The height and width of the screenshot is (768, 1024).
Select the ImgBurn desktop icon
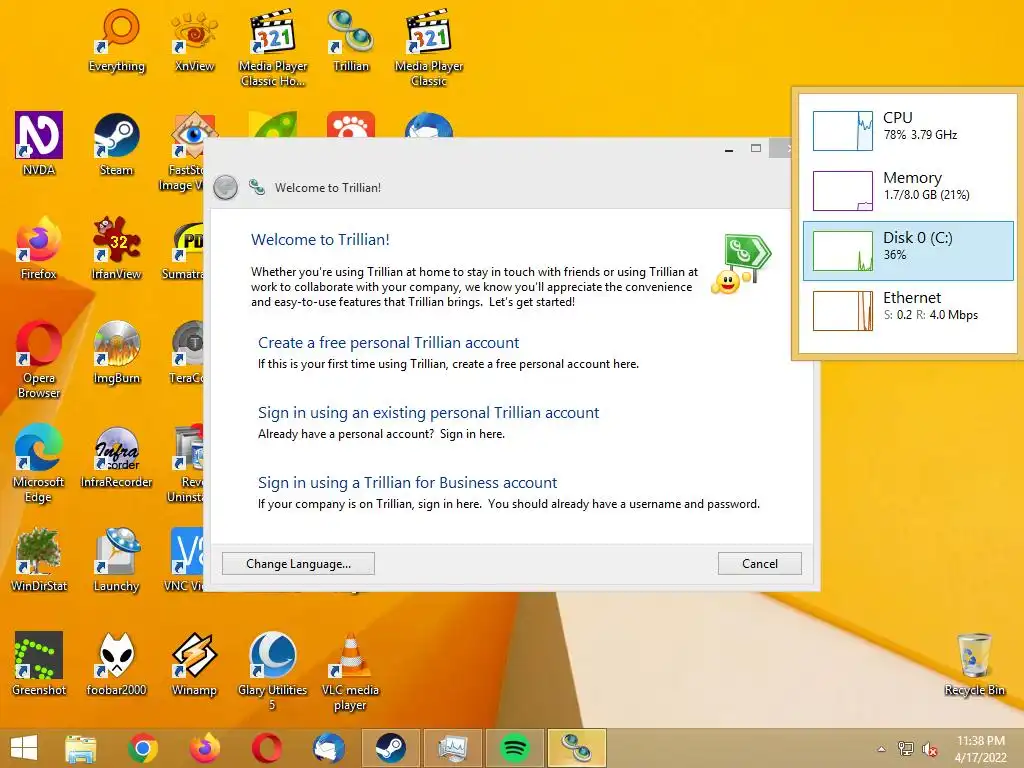click(116, 353)
